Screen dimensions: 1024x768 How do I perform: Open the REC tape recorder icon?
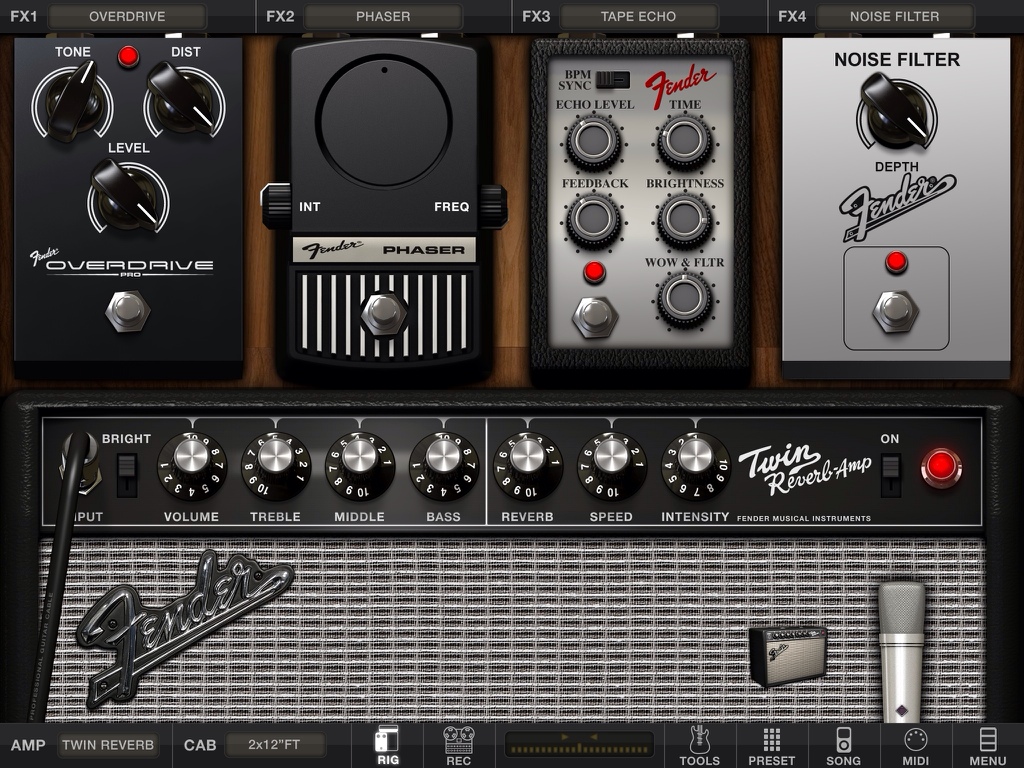coord(459,745)
